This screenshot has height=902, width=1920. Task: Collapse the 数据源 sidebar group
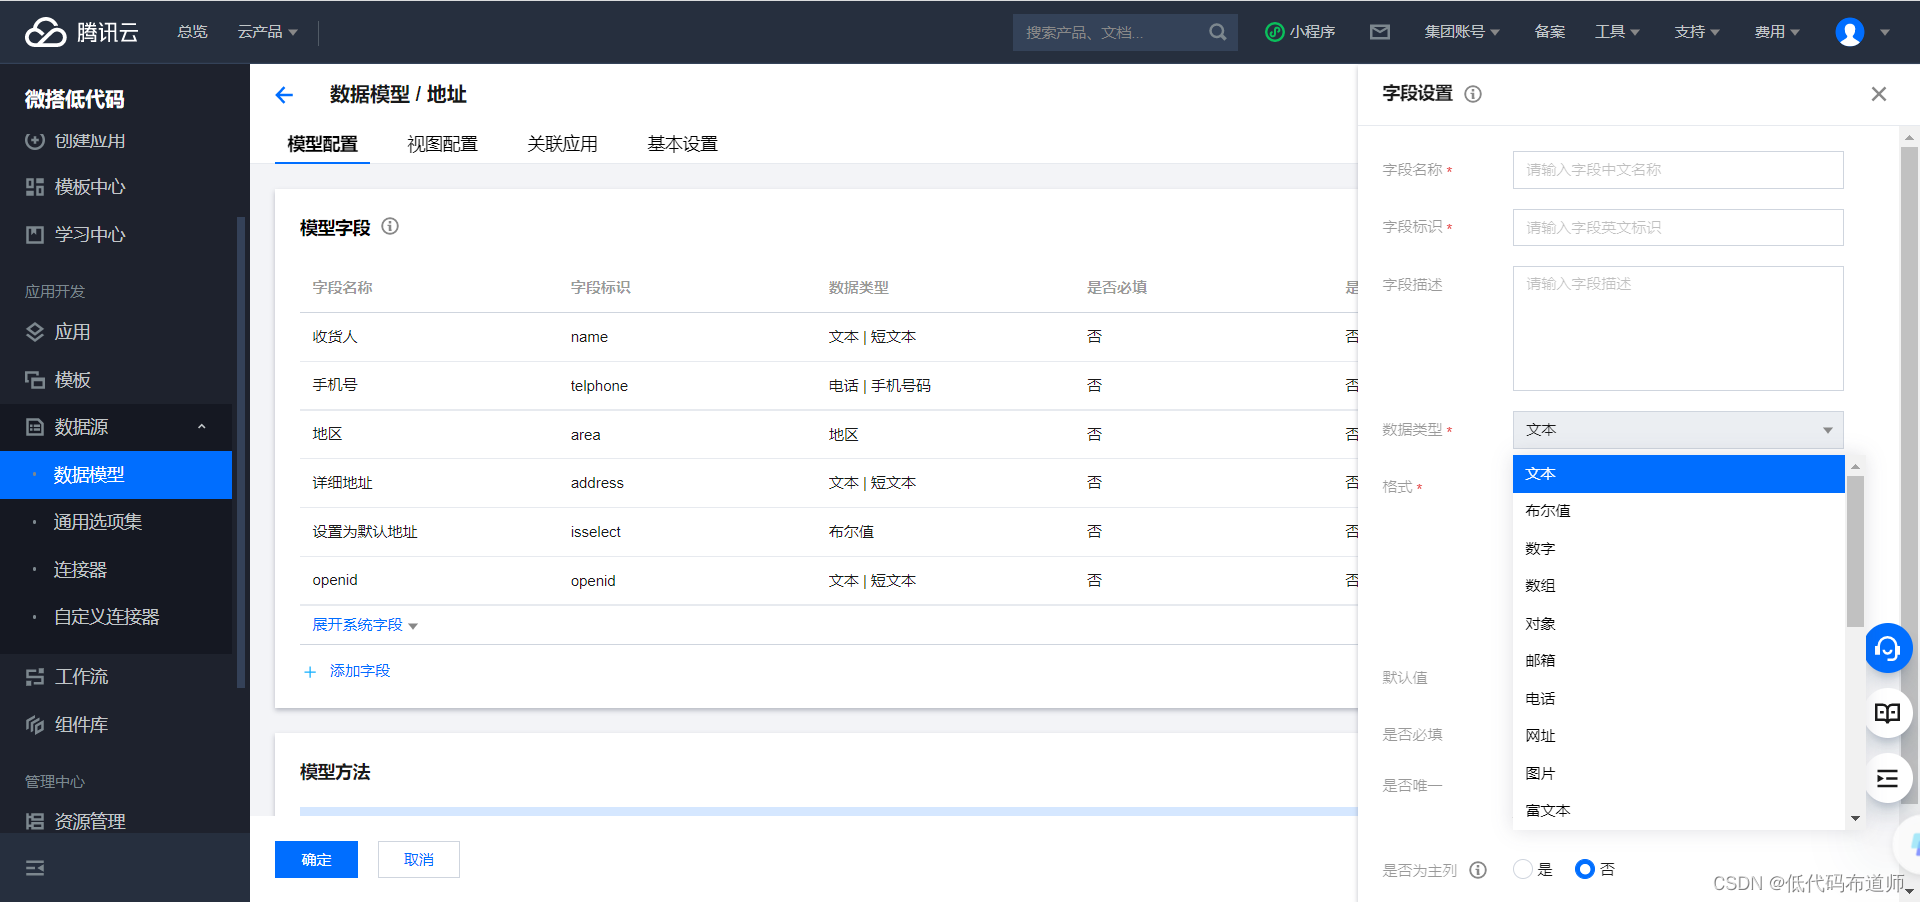201,427
